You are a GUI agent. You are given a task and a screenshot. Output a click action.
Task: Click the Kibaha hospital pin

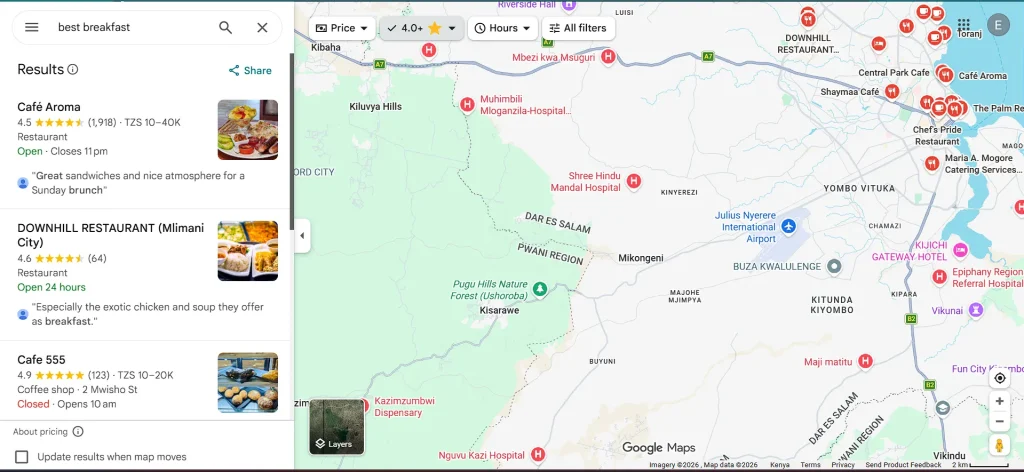pyautogui.click(x=428, y=49)
